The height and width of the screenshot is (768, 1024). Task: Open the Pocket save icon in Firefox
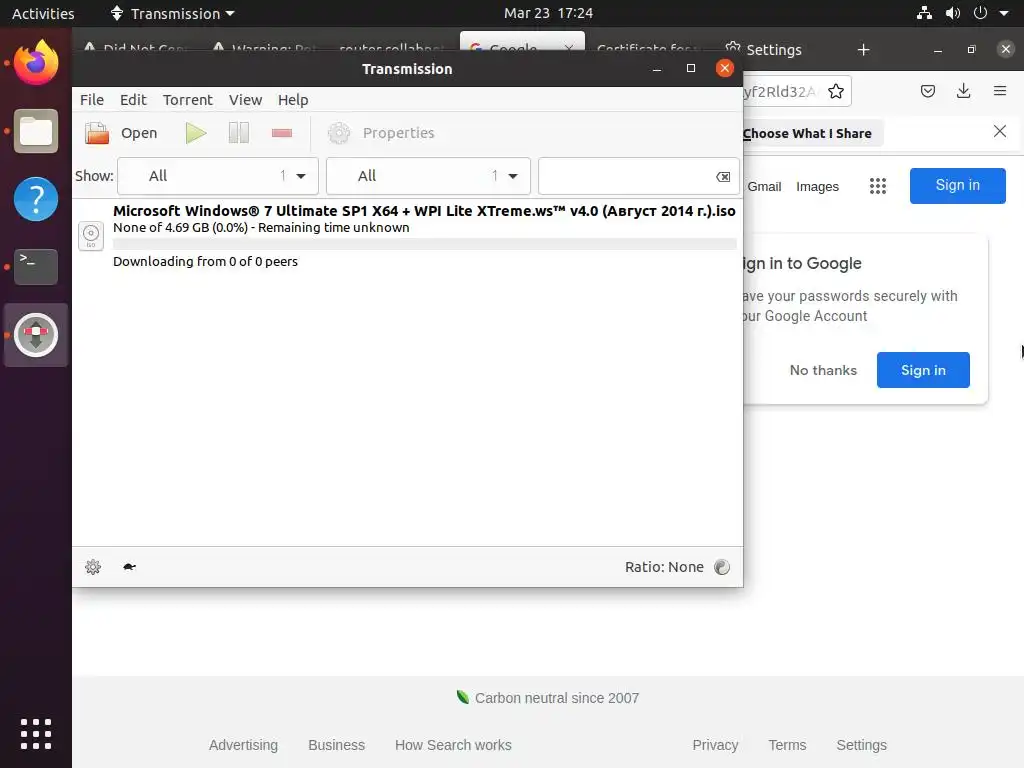928,91
